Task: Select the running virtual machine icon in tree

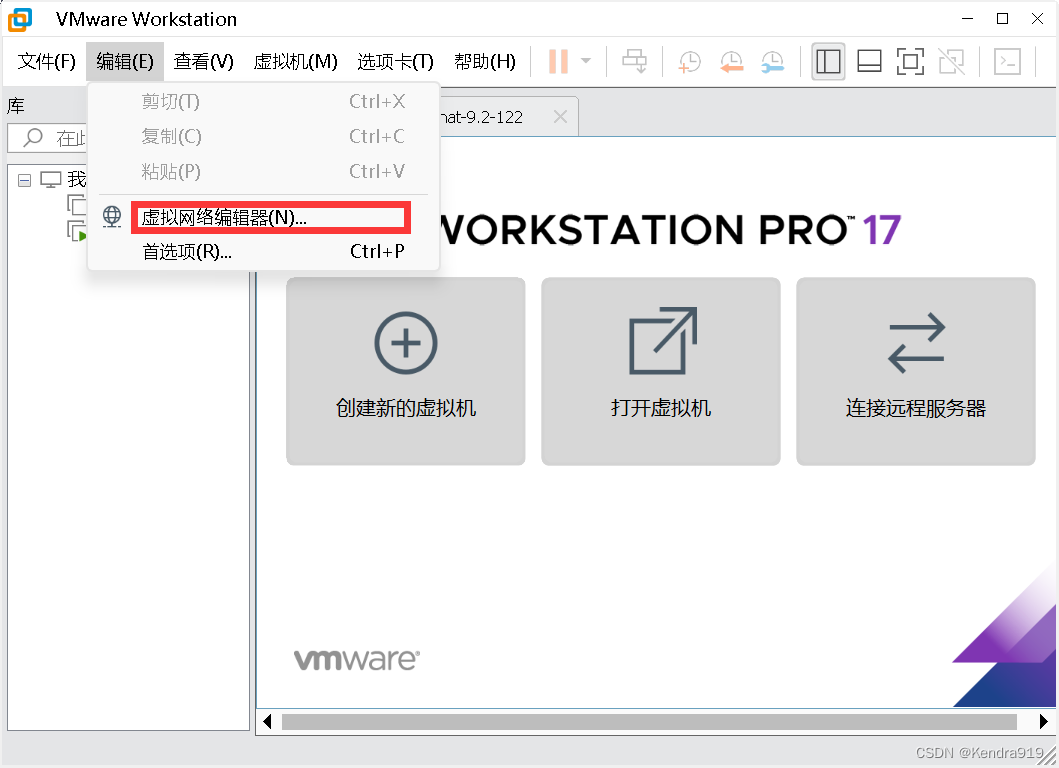Action: [x=76, y=230]
